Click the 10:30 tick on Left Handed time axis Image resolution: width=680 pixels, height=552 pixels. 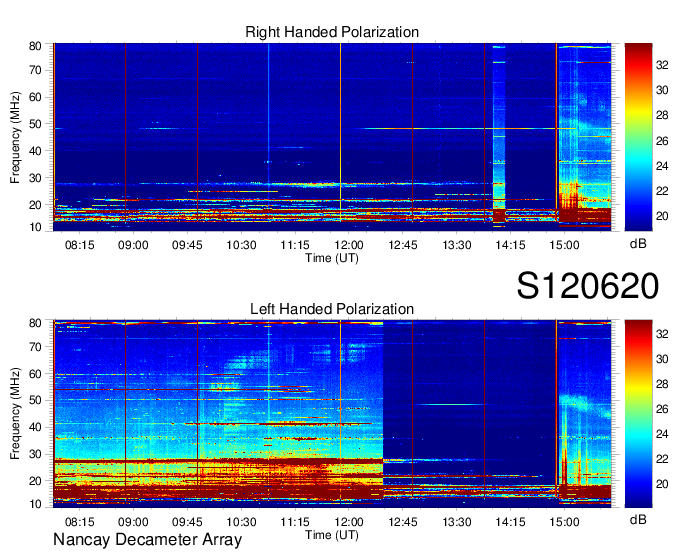tap(241, 522)
